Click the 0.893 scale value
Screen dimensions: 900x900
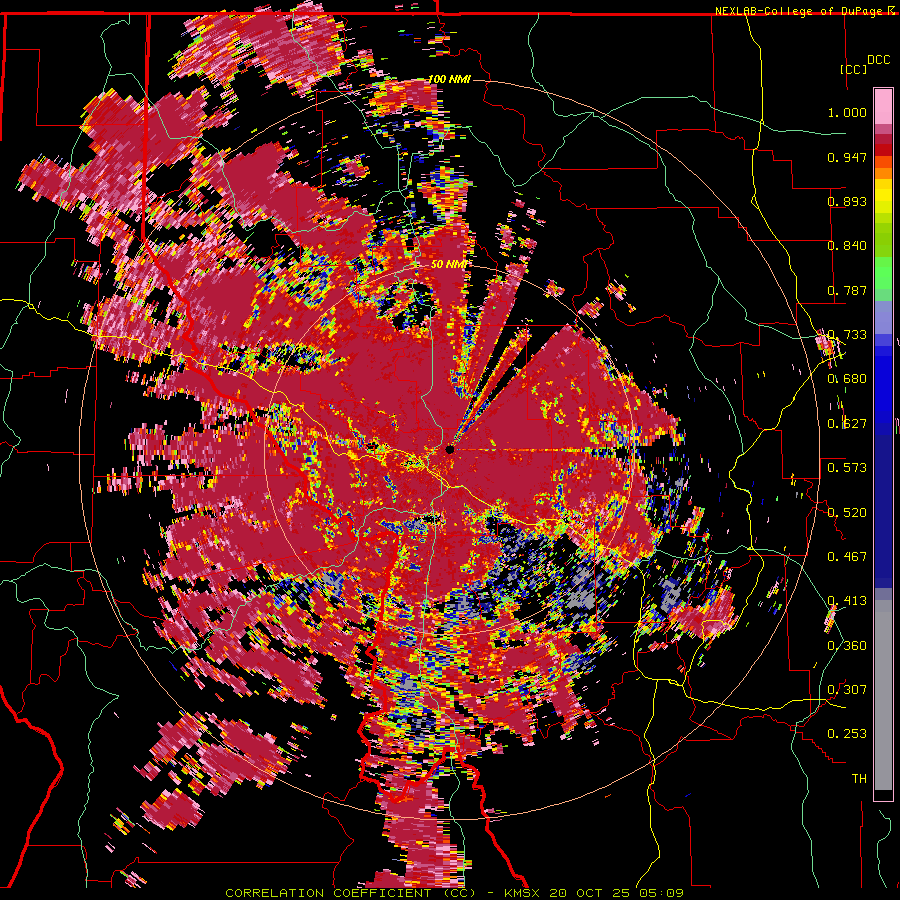point(847,201)
